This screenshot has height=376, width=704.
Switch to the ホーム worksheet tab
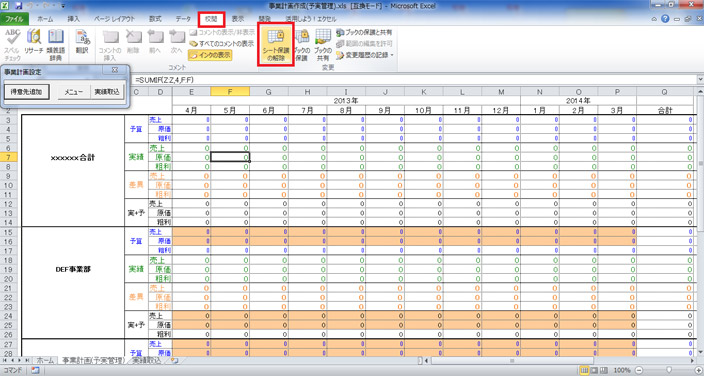45,361
